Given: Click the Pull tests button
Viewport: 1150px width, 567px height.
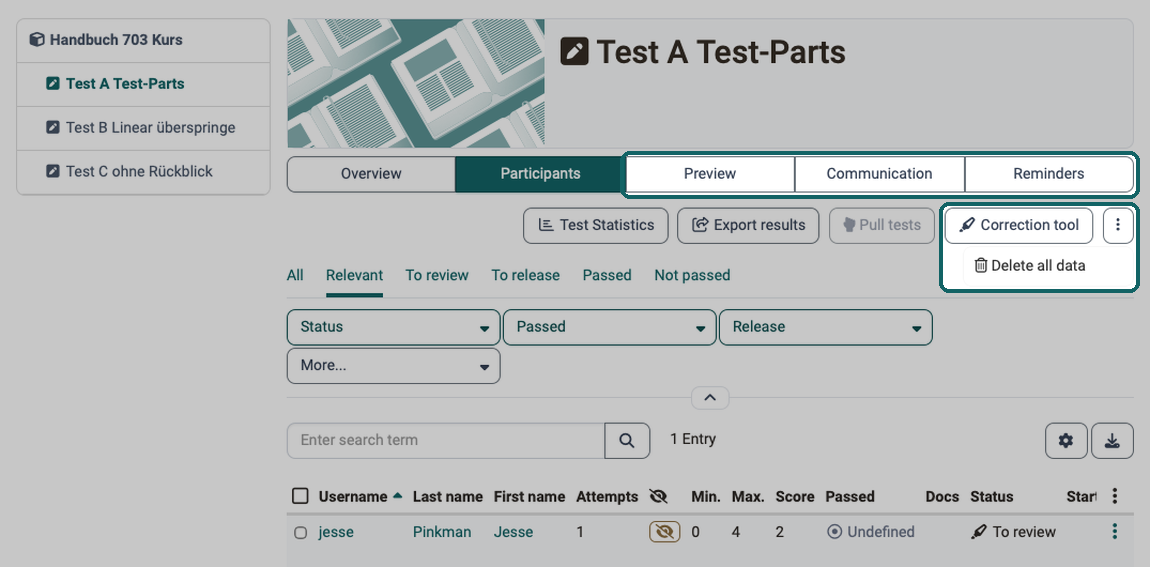Looking at the screenshot, I should click(882, 225).
